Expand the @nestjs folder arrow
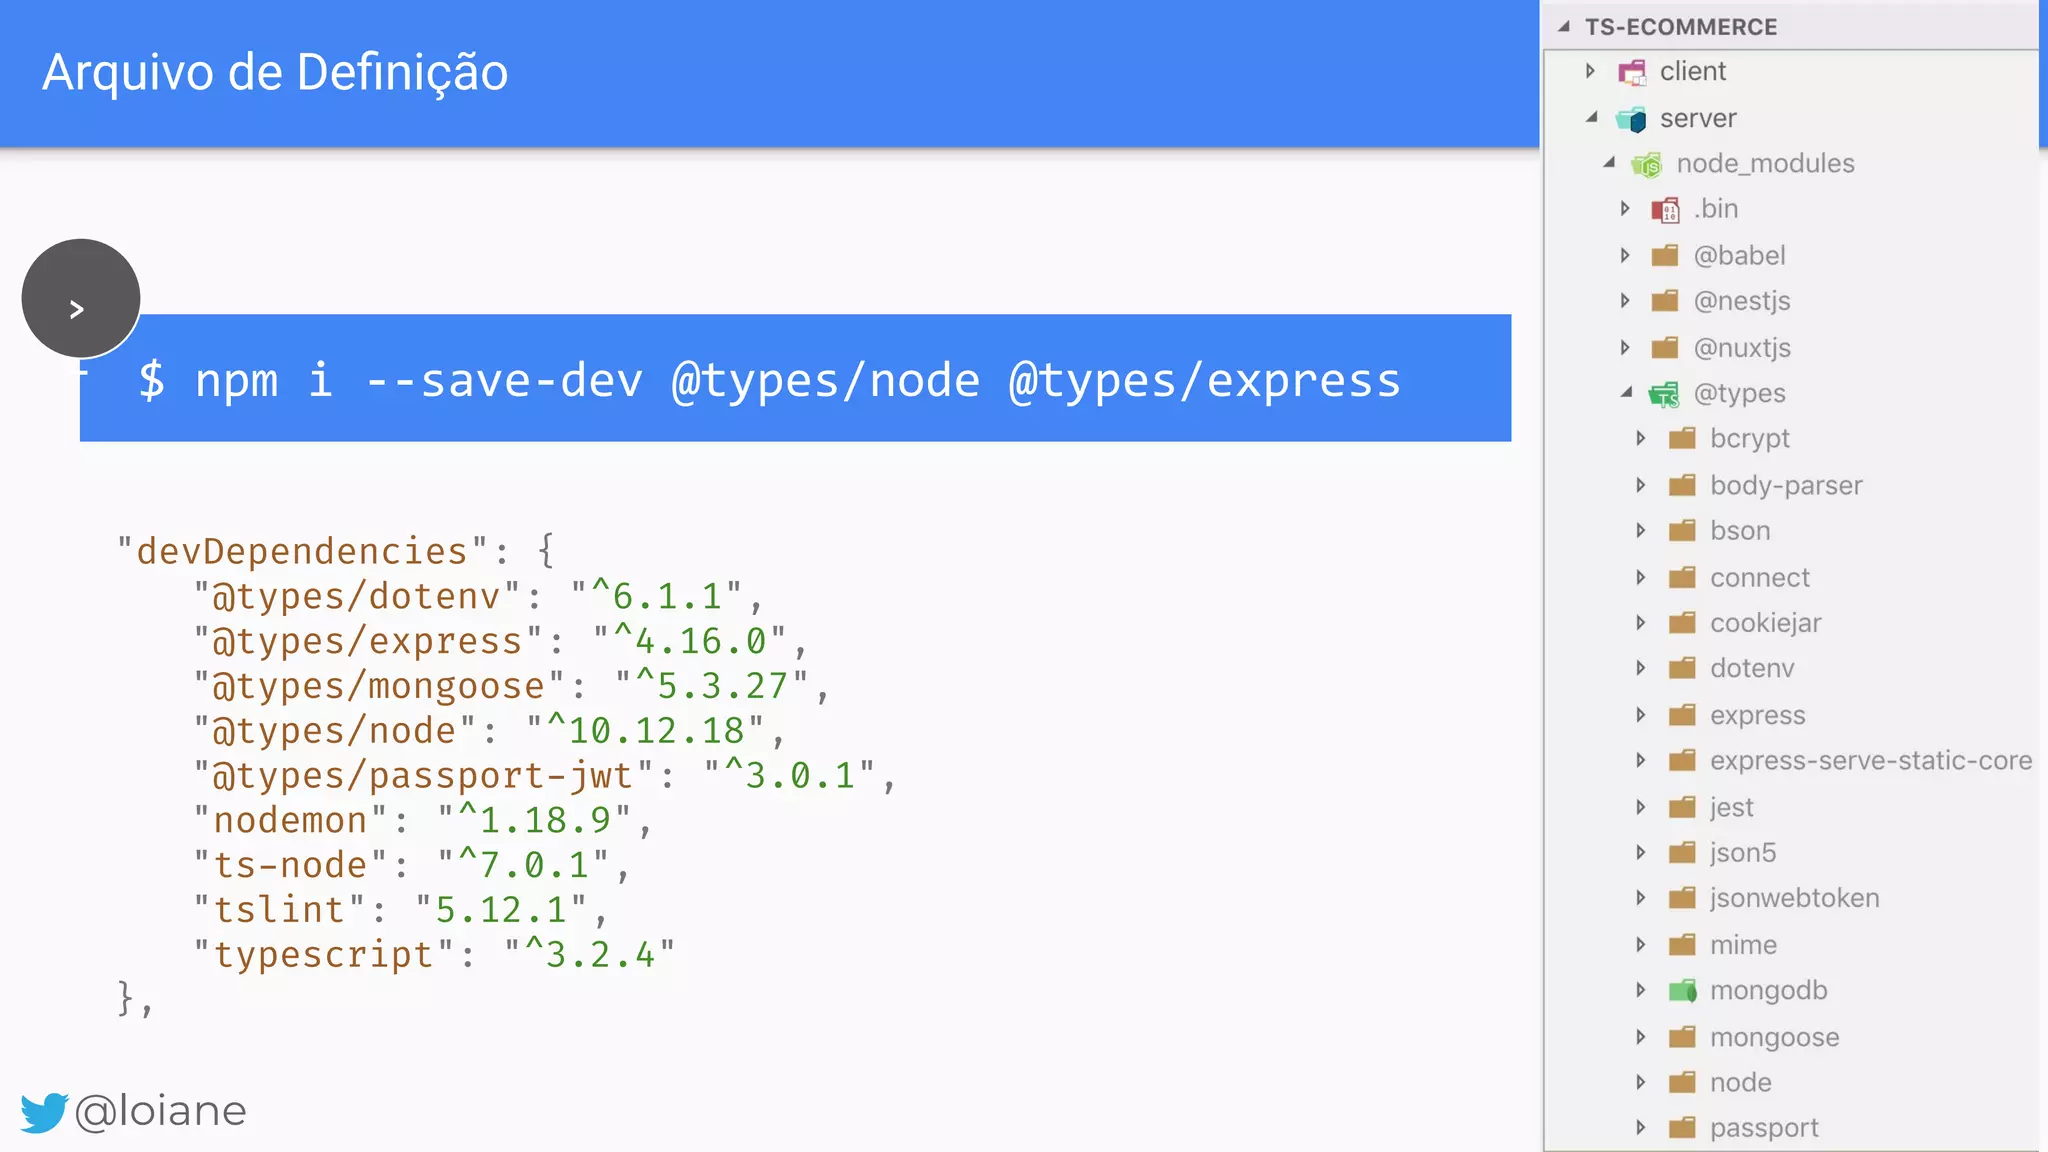 click(x=1626, y=300)
